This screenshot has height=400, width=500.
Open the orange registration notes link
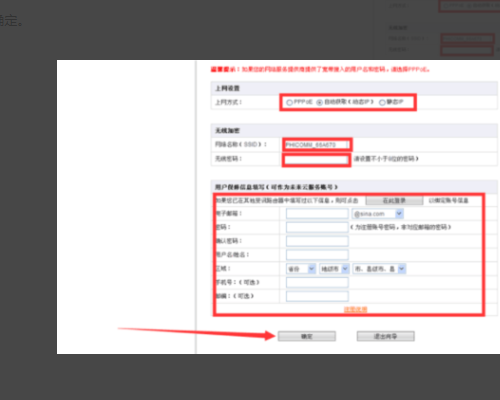(355, 309)
